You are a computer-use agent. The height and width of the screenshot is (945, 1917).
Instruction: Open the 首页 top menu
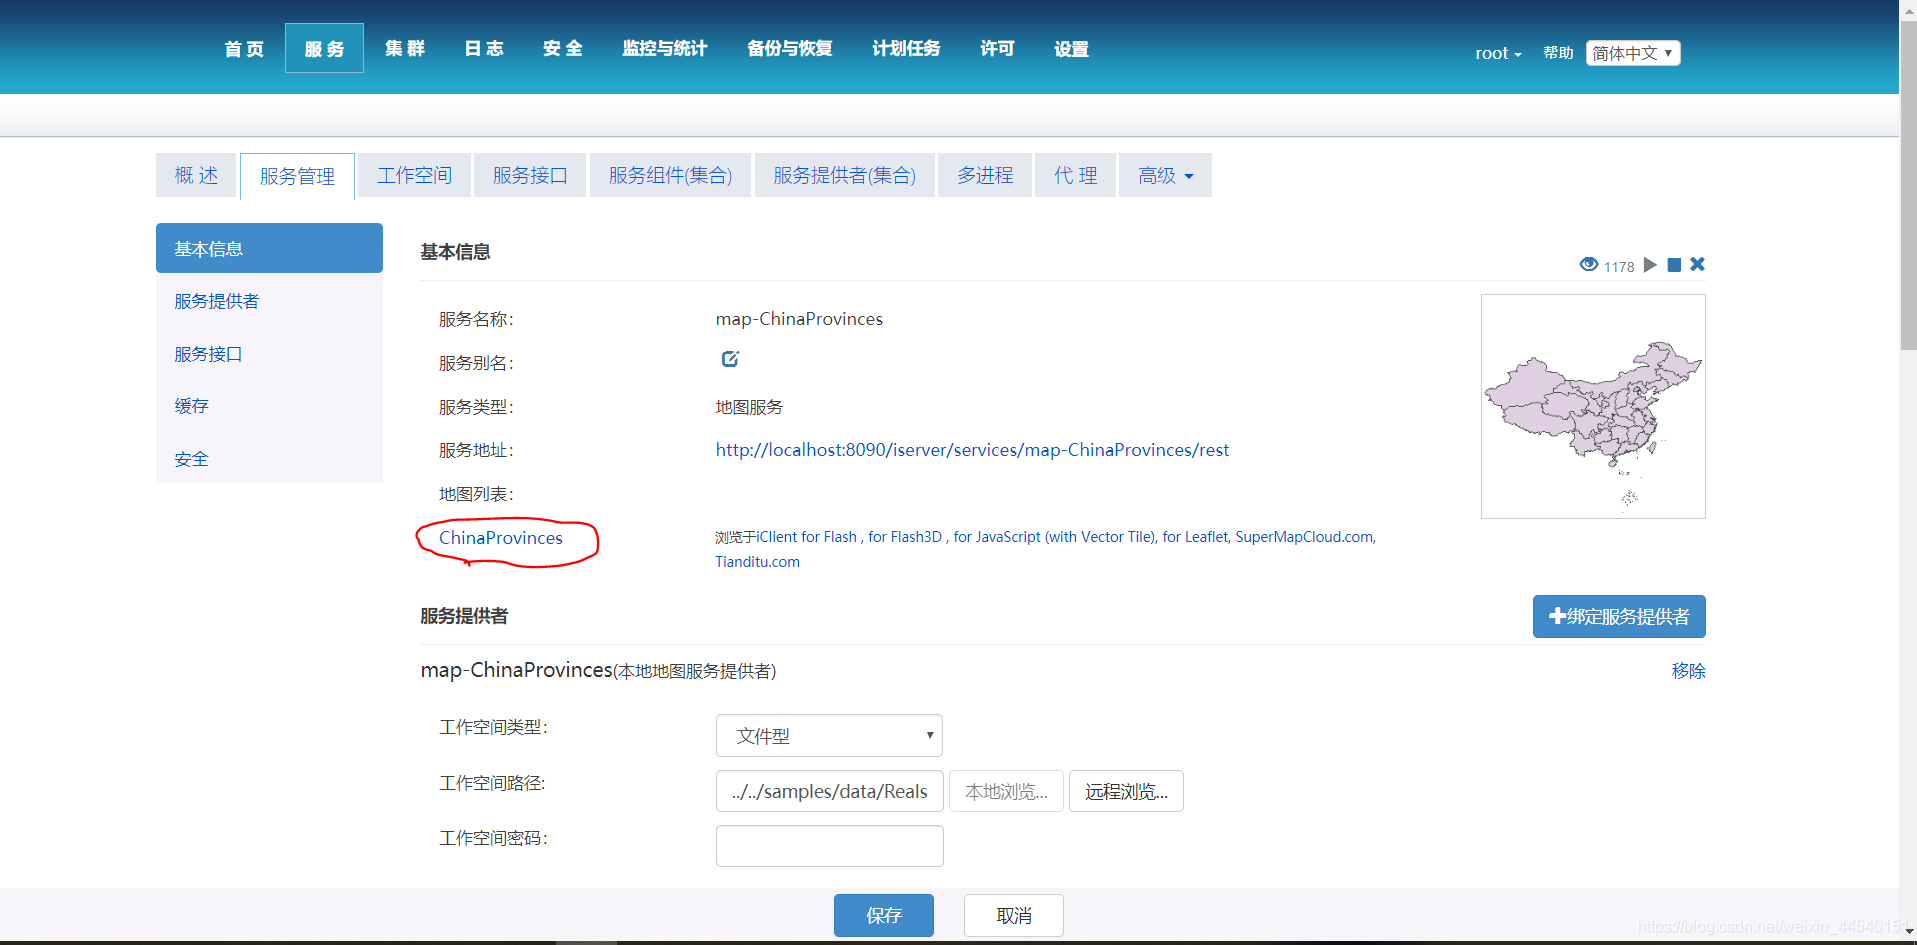point(244,49)
